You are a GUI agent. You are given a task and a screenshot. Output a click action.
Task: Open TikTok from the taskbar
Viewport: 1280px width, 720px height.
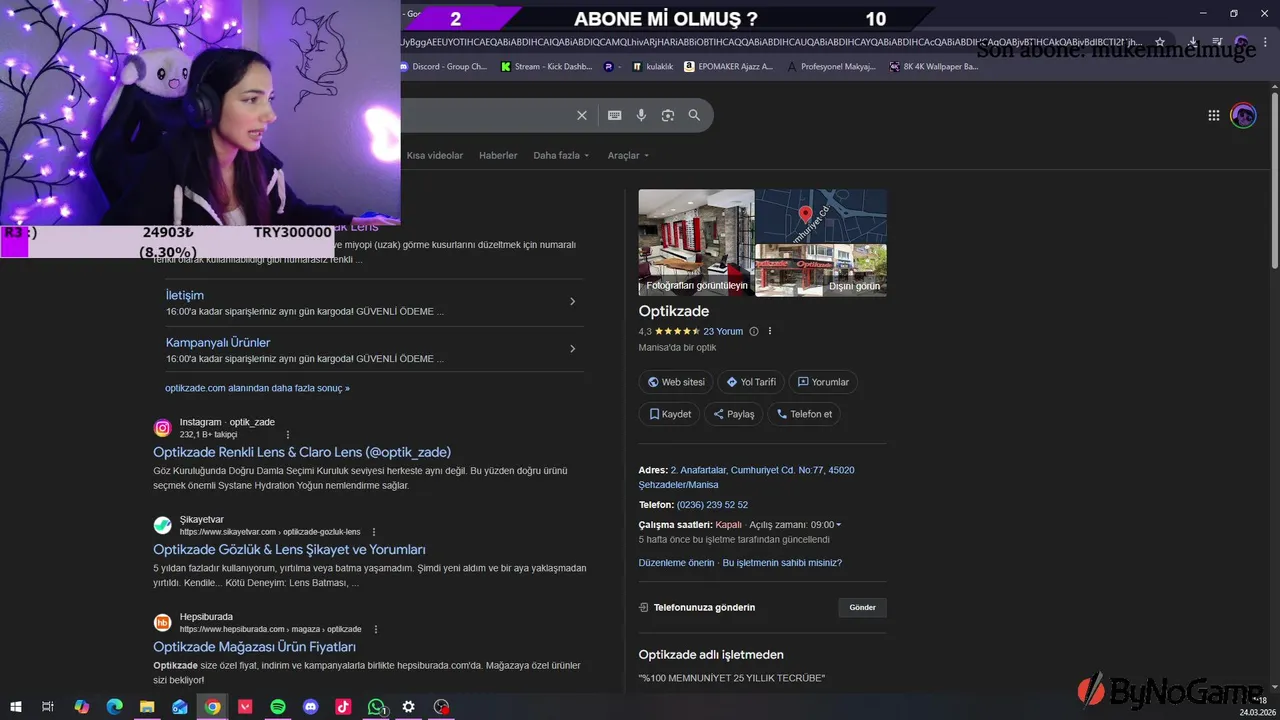343,707
